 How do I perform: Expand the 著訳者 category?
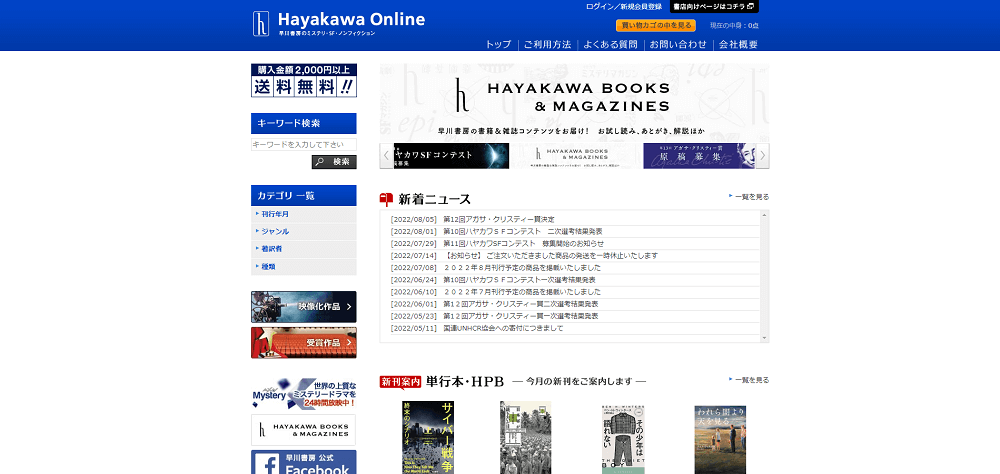click(272, 249)
